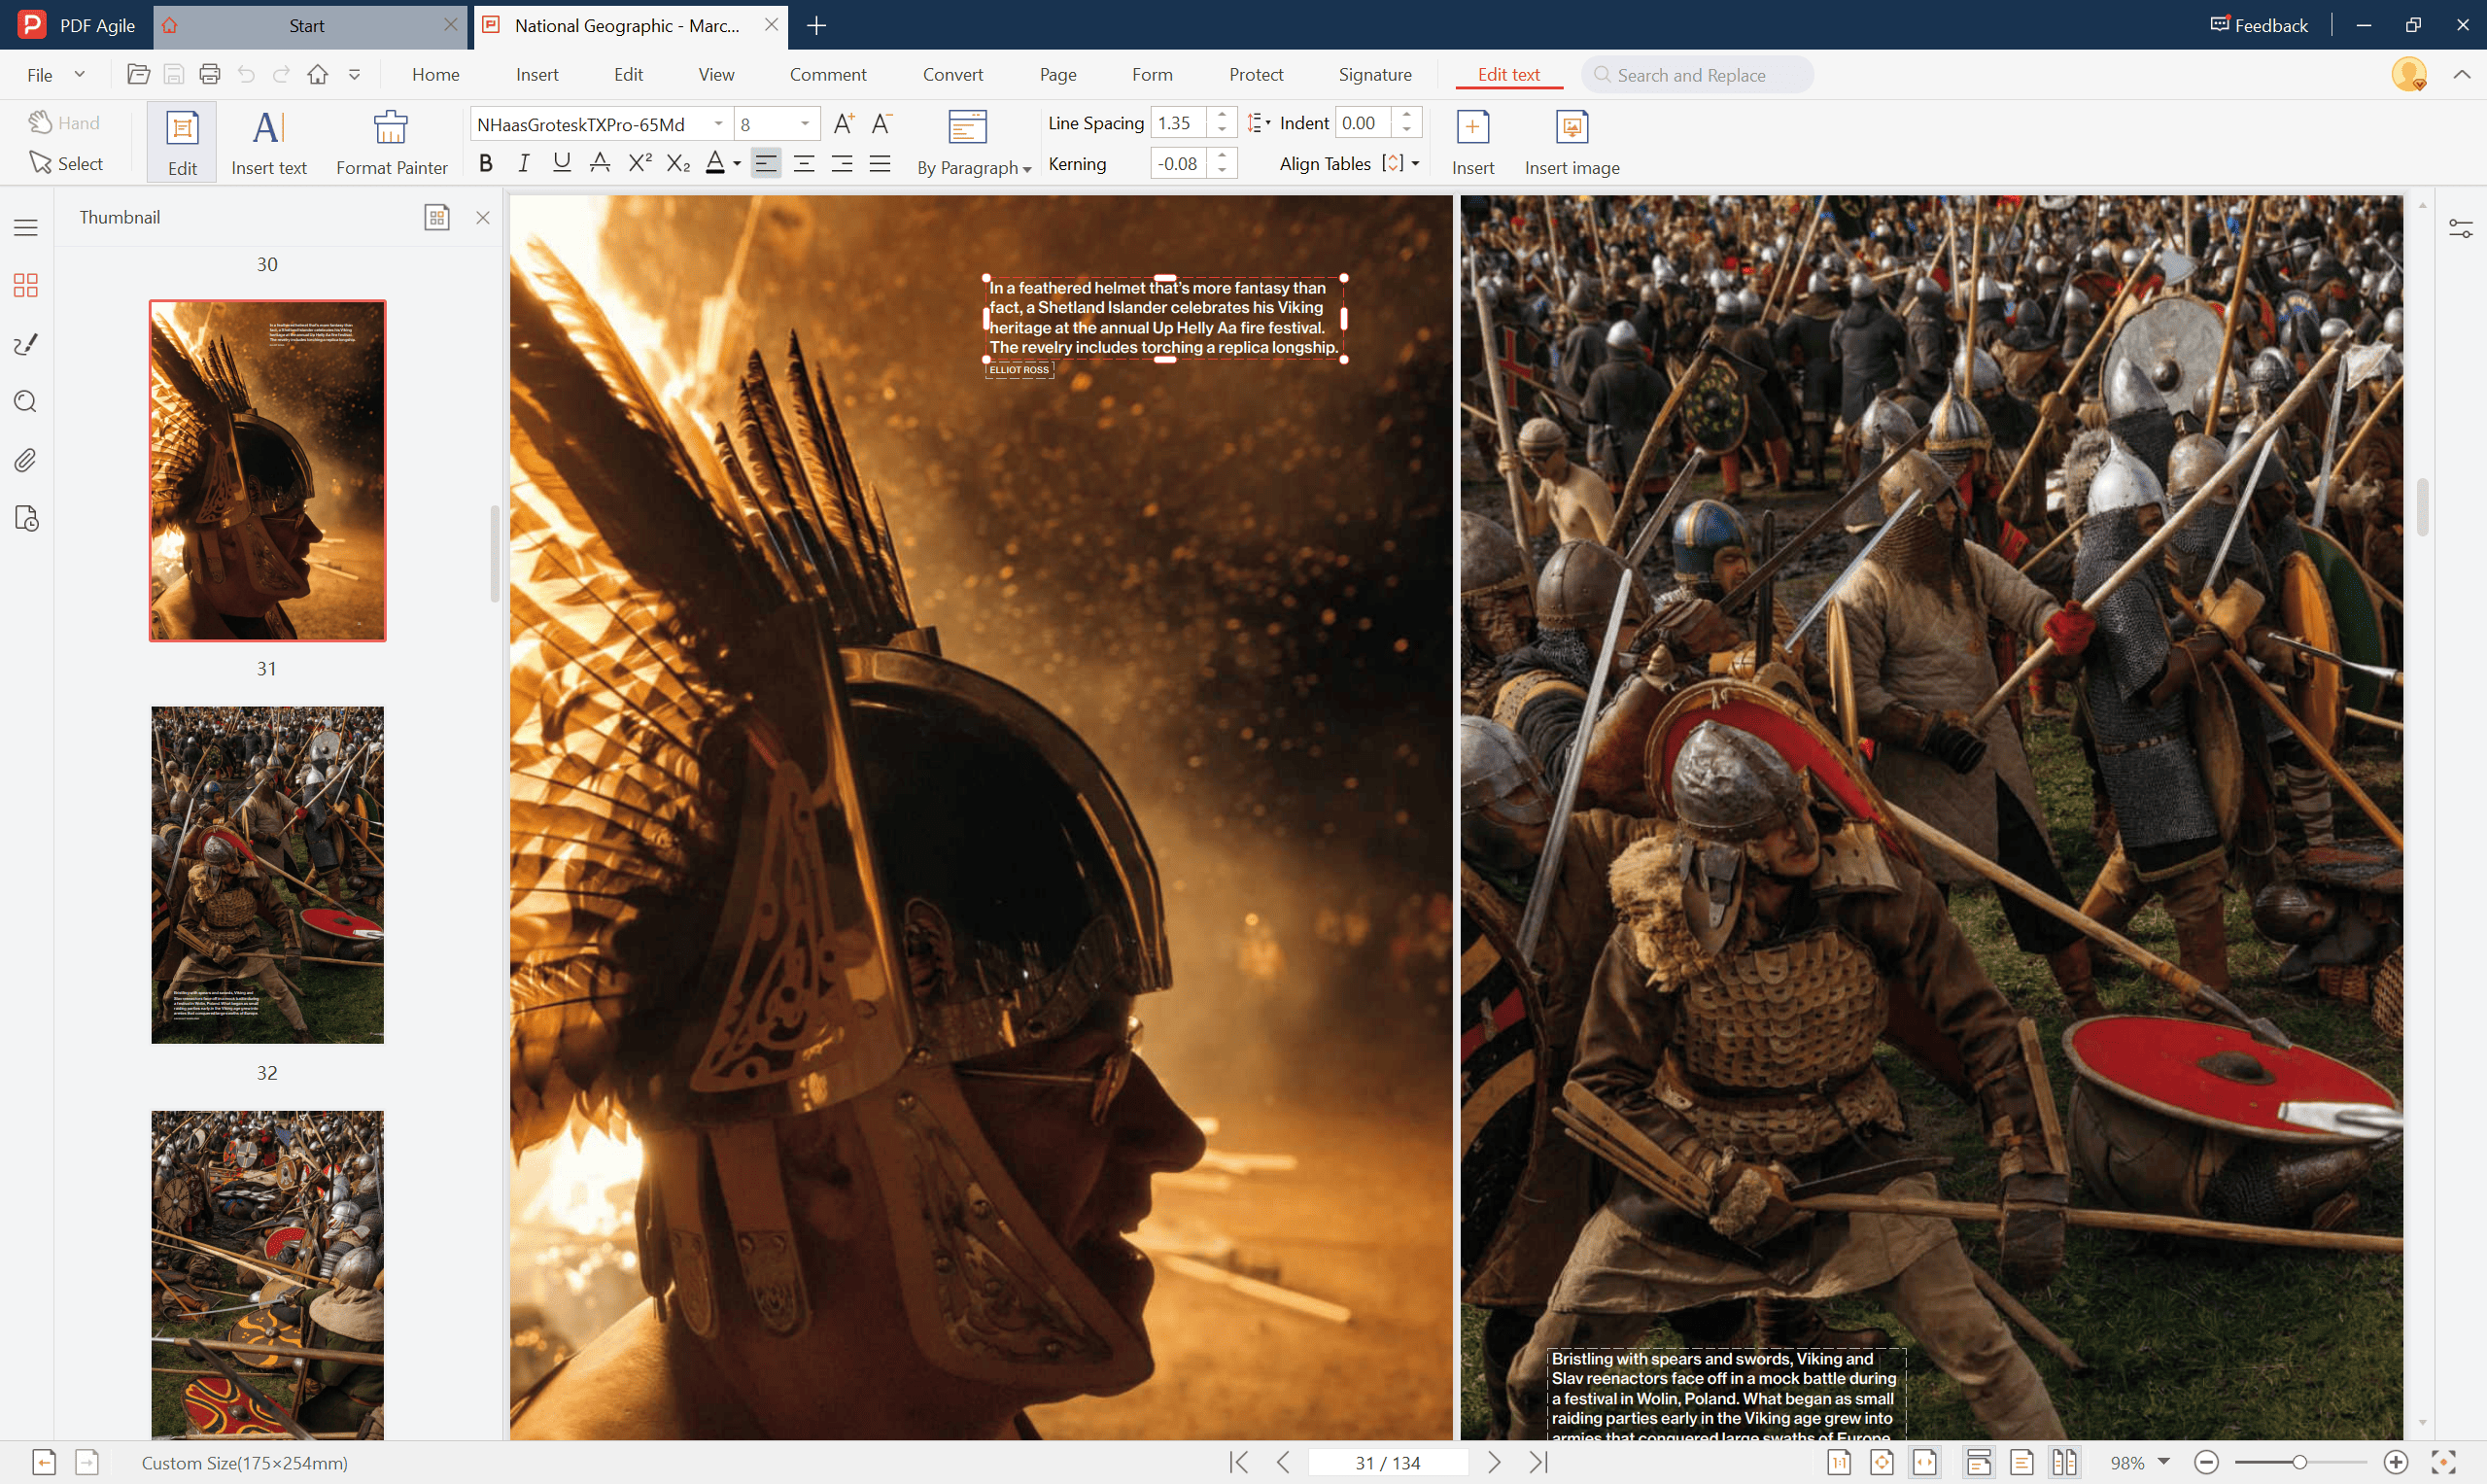Select the Insert text tool

268,128
